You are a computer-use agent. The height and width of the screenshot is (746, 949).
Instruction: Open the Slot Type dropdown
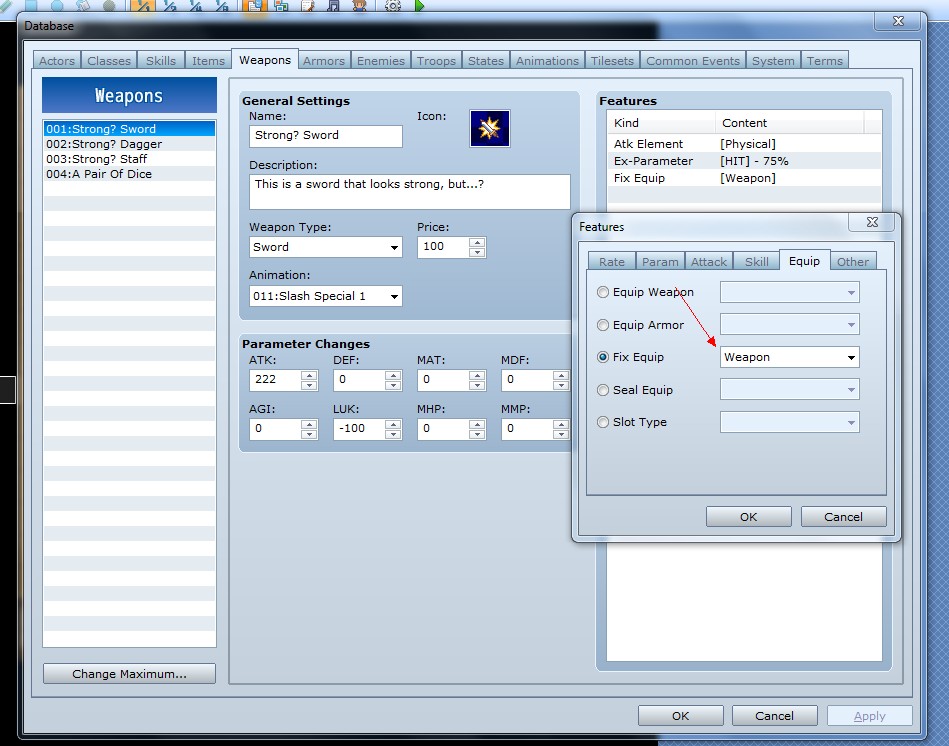pyautogui.click(x=789, y=422)
